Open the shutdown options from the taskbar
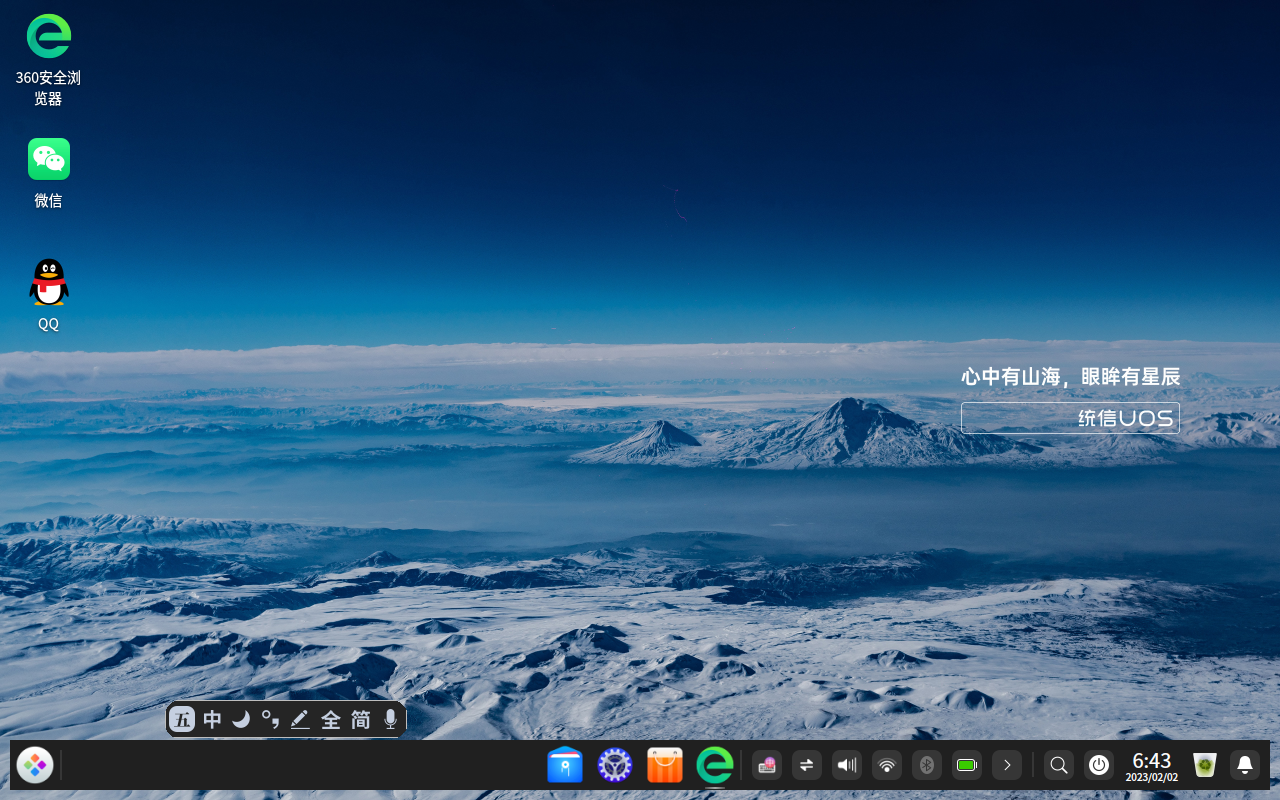Viewport: 1280px width, 800px height. (x=1099, y=764)
